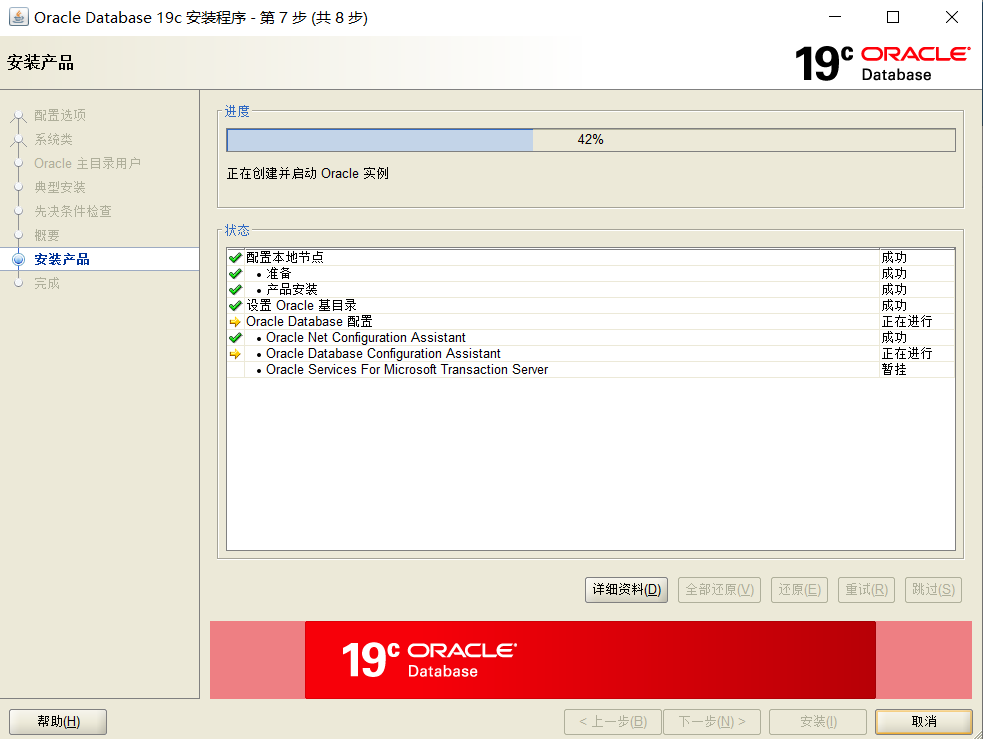
Task: Select the 典型安装 step in sidebar
Action: tap(60, 187)
